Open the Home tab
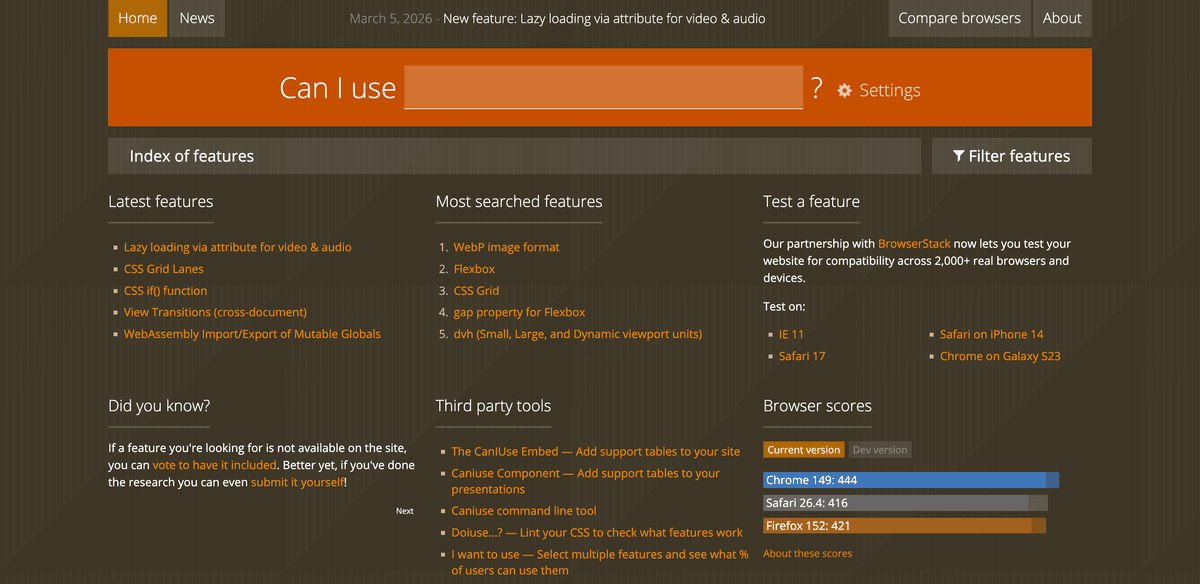The height and width of the screenshot is (584, 1200). point(137,18)
